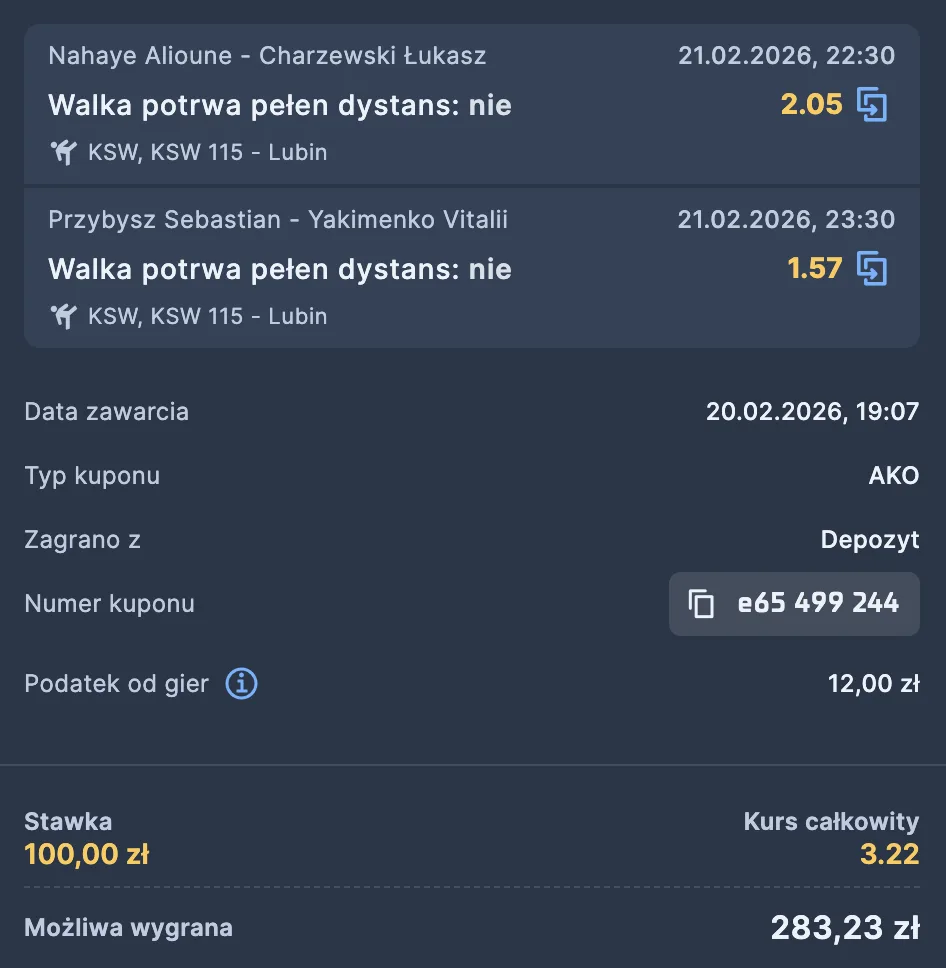Select the odds value 1.57
This screenshot has width=946, height=968.
(814, 269)
